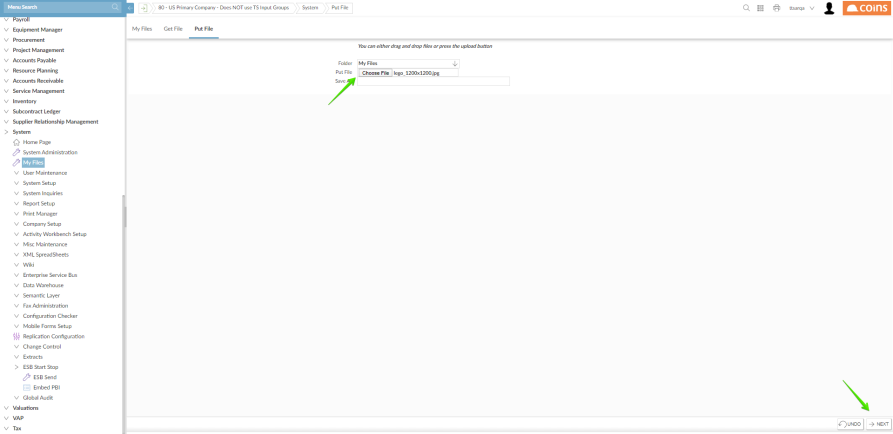
Task: Click the Menu Search input box
Action: pyautogui.click(x=57, y=7)
